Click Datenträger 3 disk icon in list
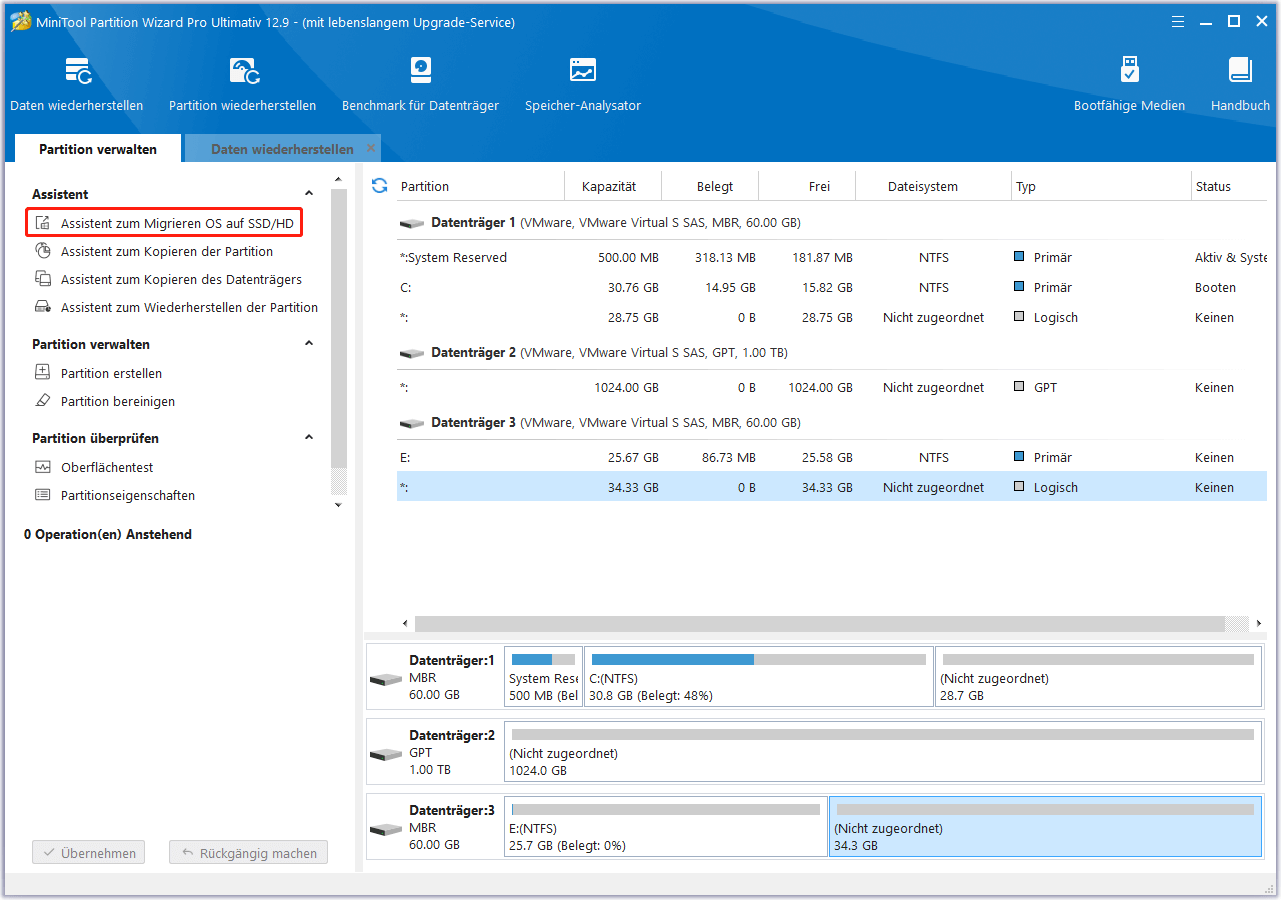Screen dimensions: 1282x902 coord(411,423)
